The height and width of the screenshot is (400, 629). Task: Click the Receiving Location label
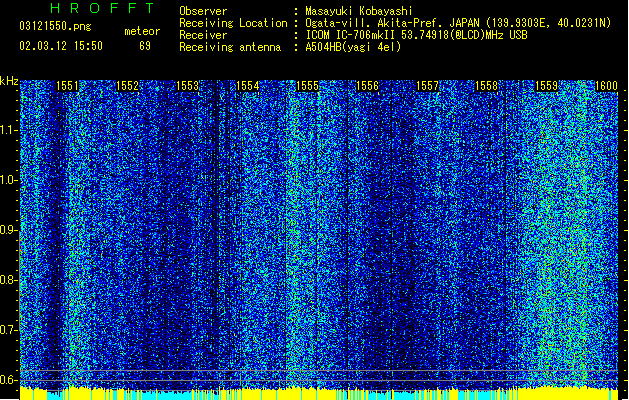(x=233, y=23)
